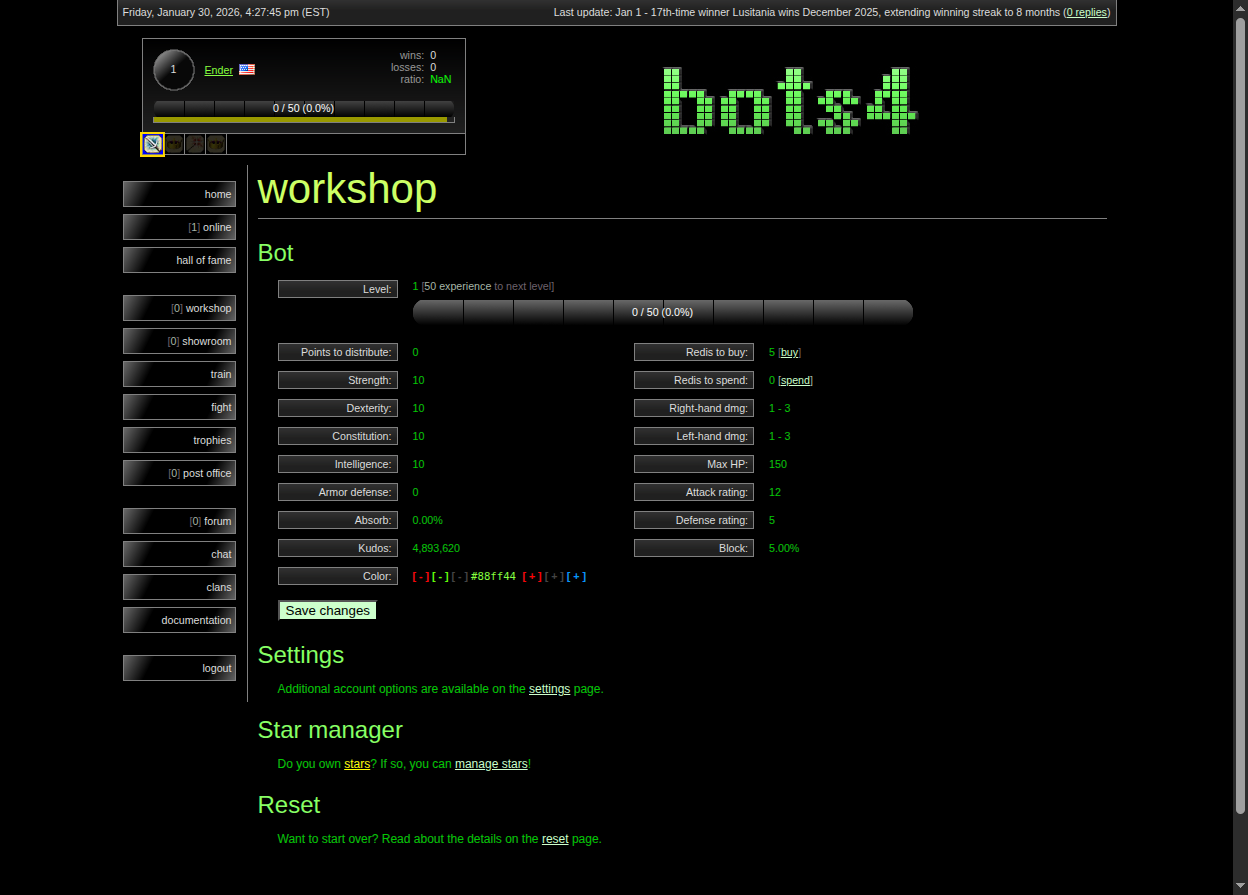Click the helmet icon beside the sword

174,144
